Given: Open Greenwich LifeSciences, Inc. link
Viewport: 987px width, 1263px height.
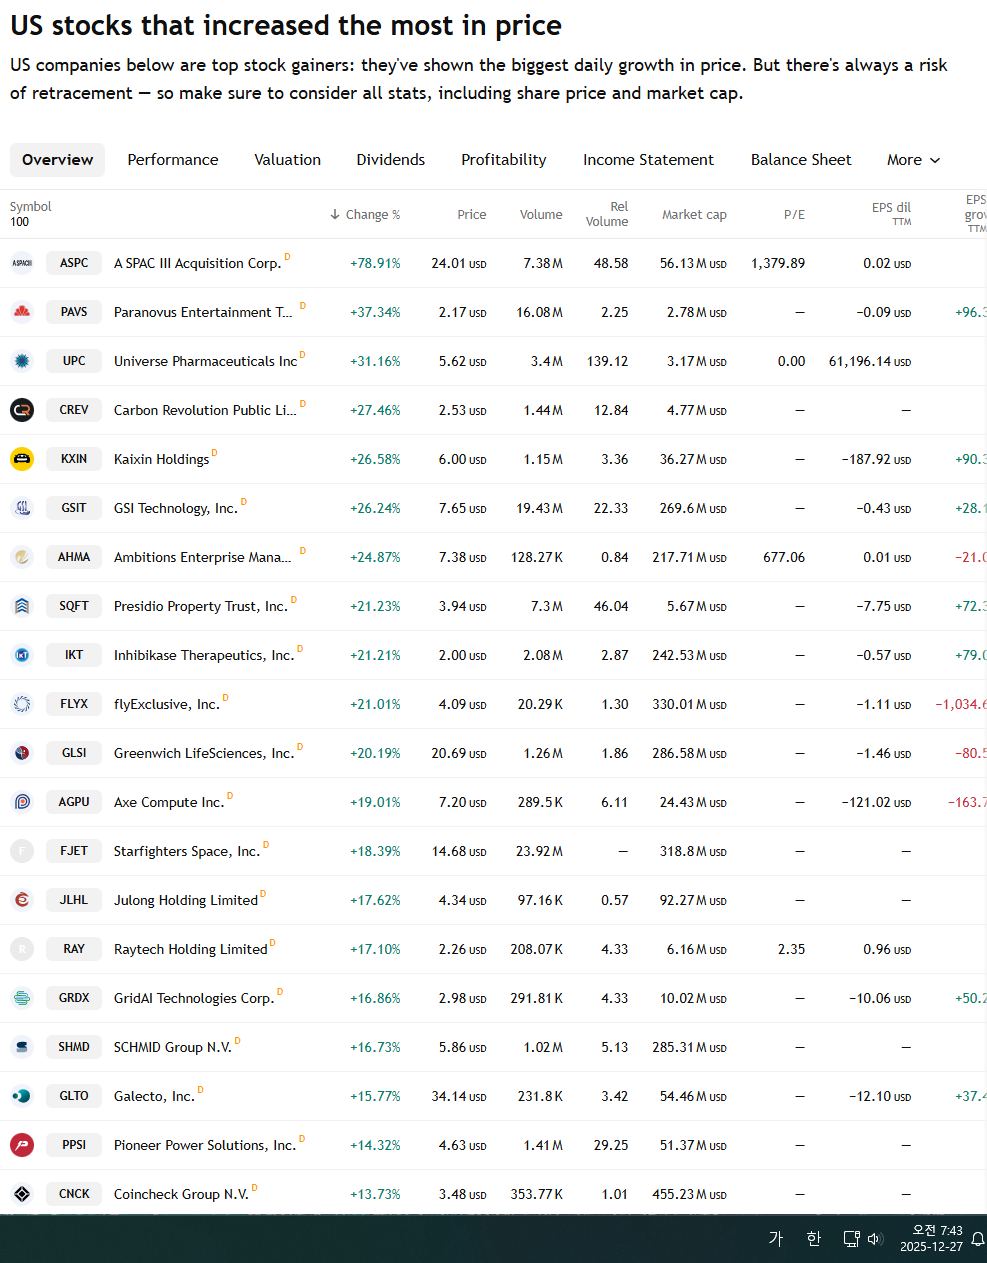Looking at the screenshot, I should [x=204, y=753].
